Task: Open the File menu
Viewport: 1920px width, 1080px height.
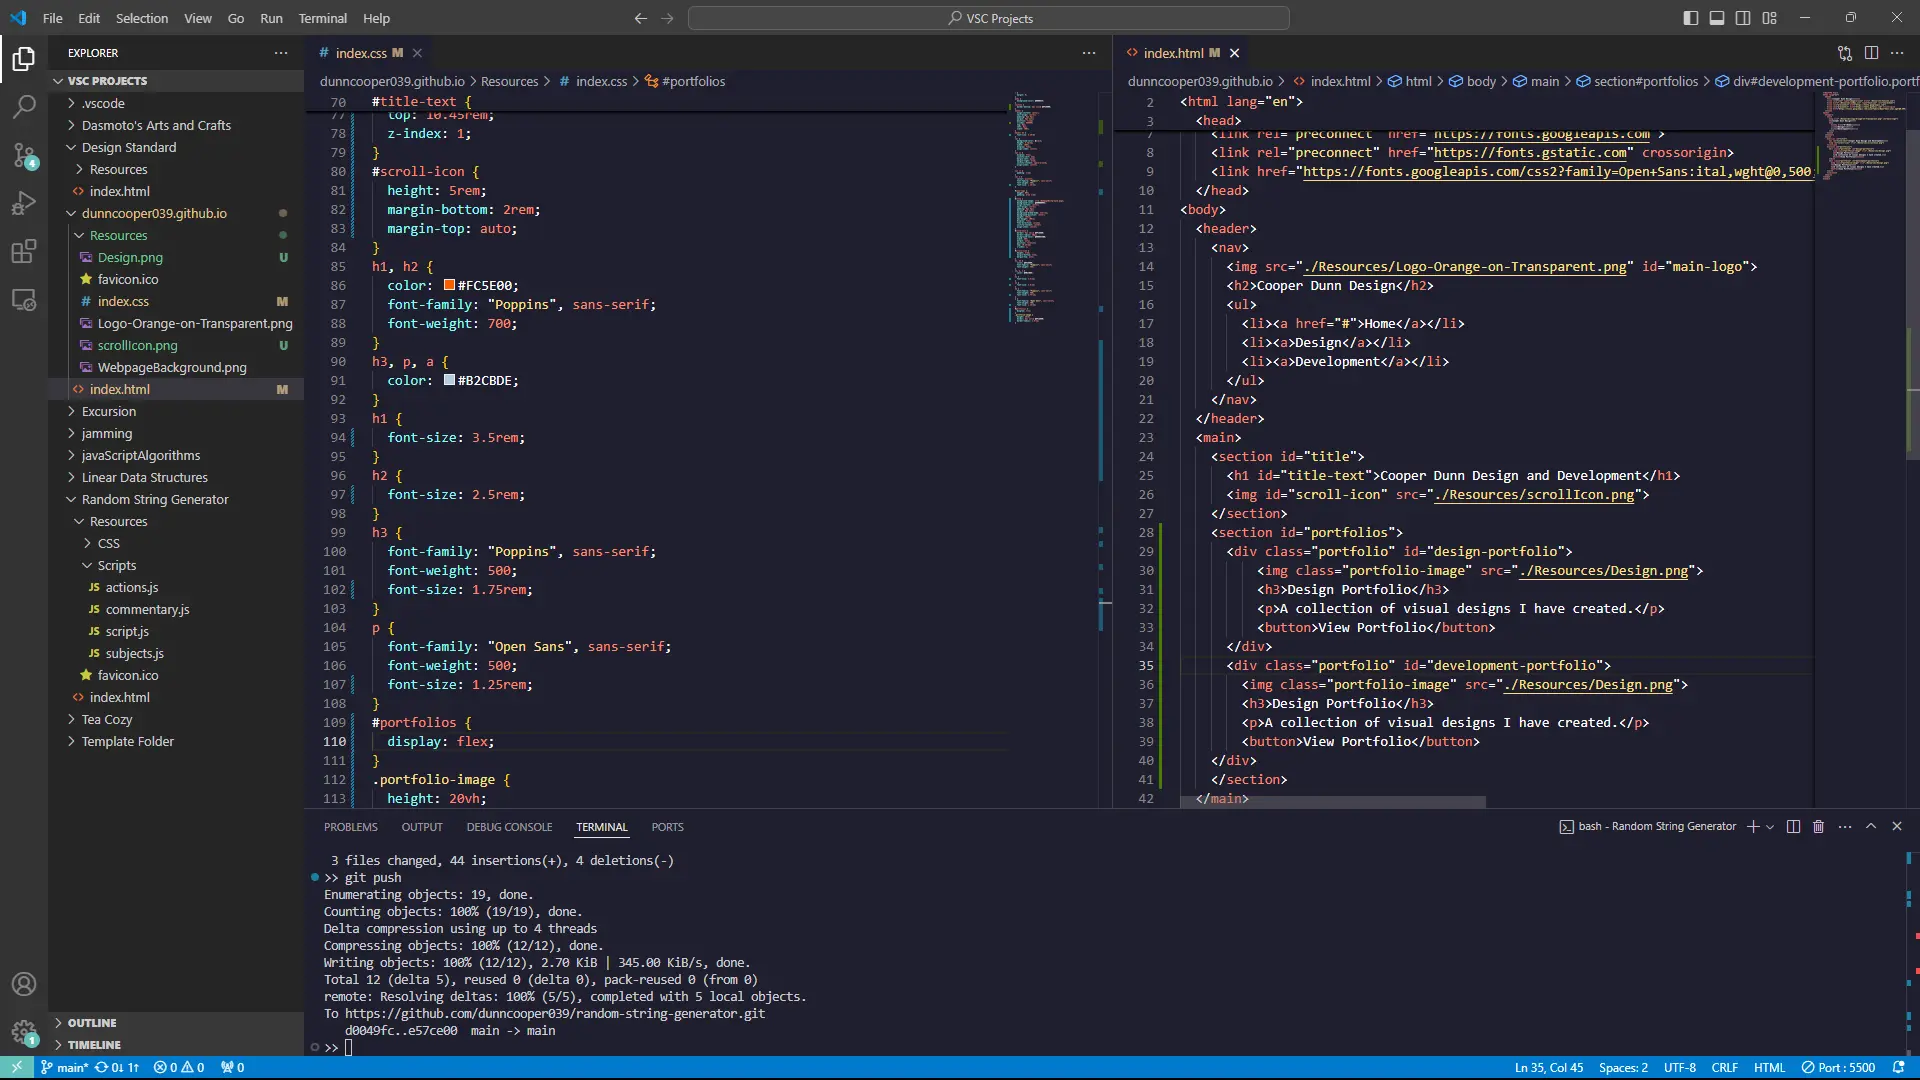Action: coord(53,18)
